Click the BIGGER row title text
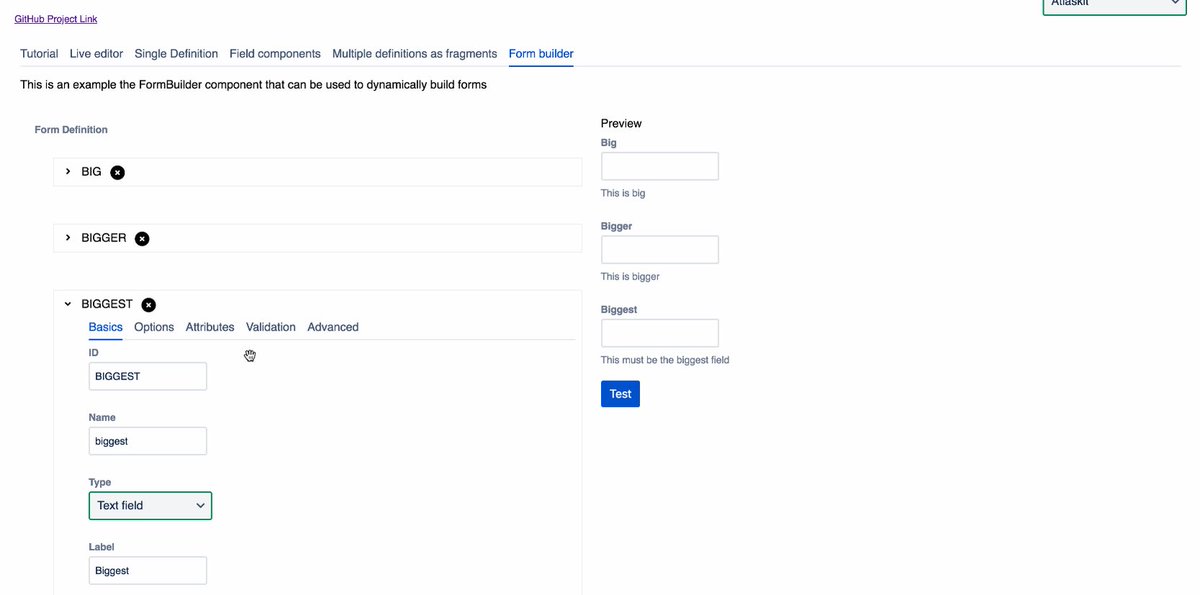Viewport: 1200px width, 595px height. point(104,238)
